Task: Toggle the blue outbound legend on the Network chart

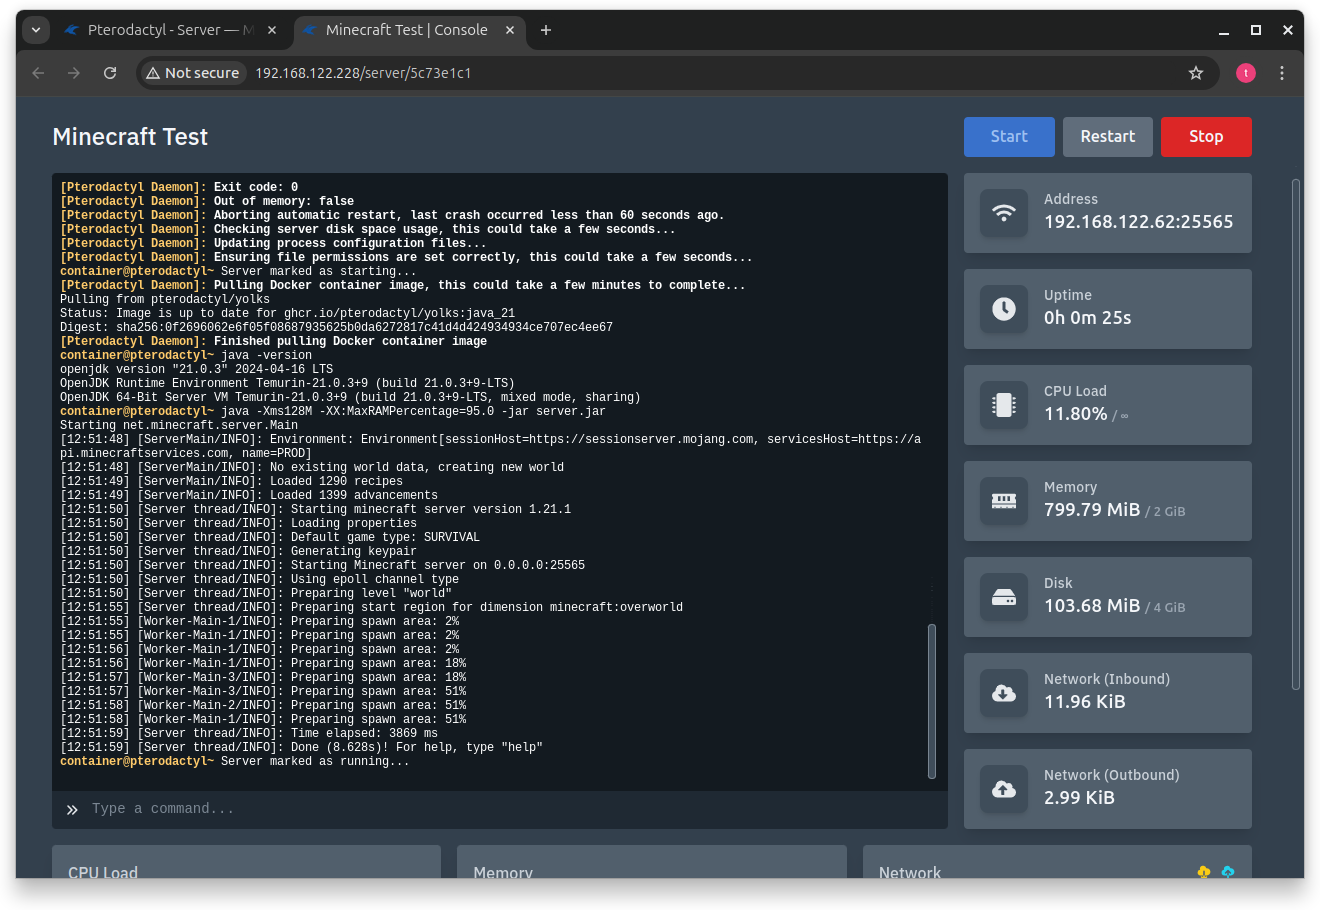Action: pos(1229,871)
